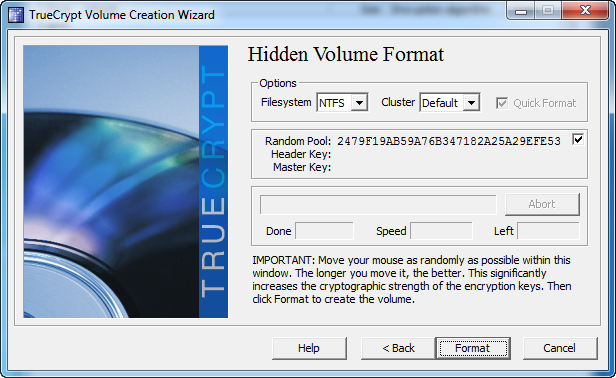Screen dimensions: 616x378
Task: Click the TrueCrypt disc banner image
Action: pos(125,182)
